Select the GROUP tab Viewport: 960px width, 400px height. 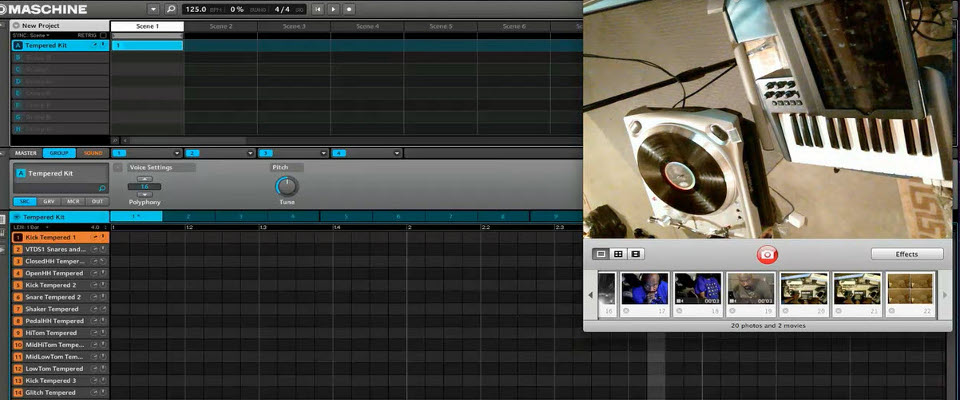59,153
